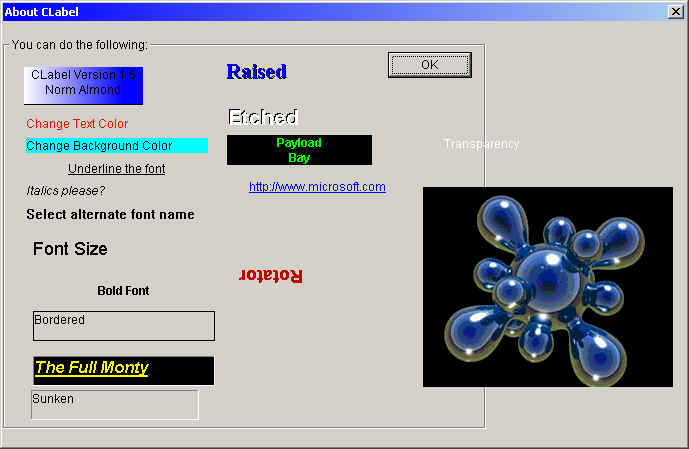
Task: Click the Font Size label
Action: pos(70,249)
